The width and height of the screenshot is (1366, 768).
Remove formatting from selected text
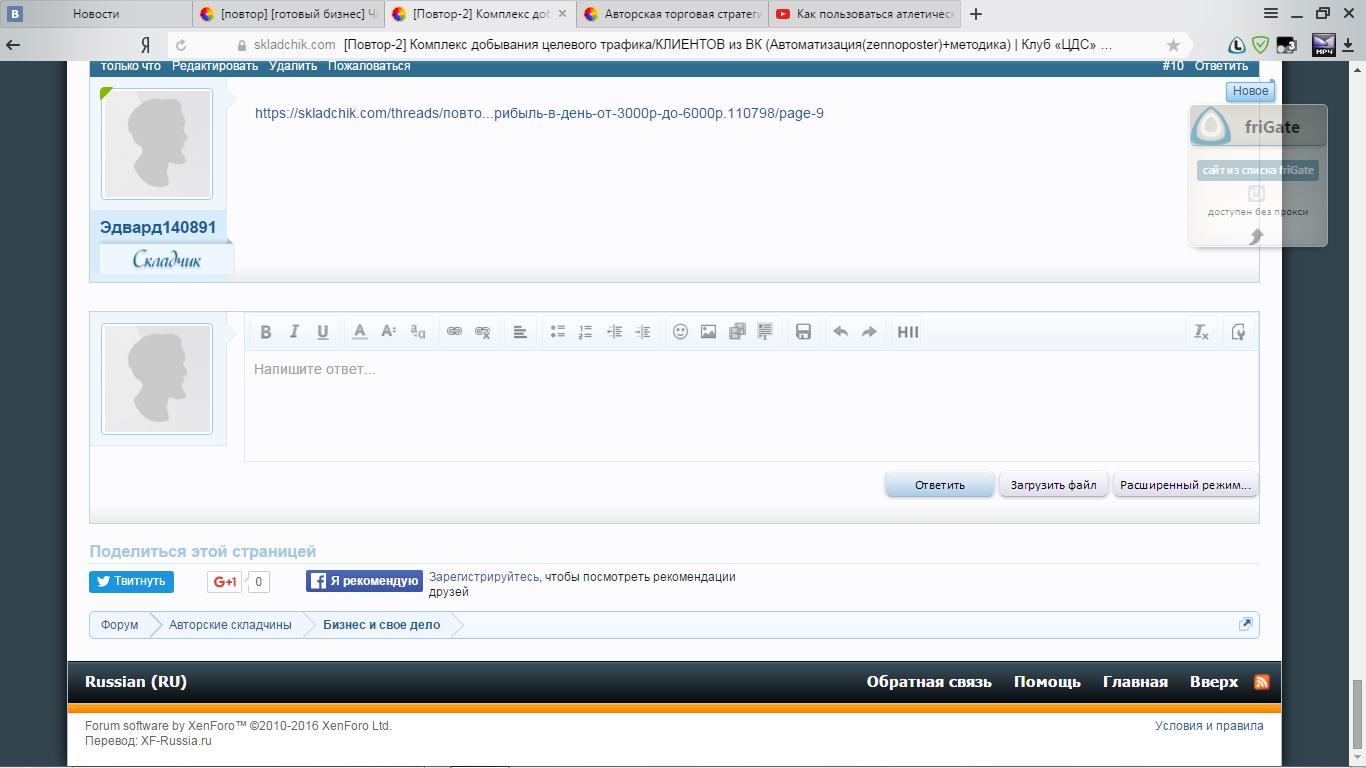coord(1202,332)
